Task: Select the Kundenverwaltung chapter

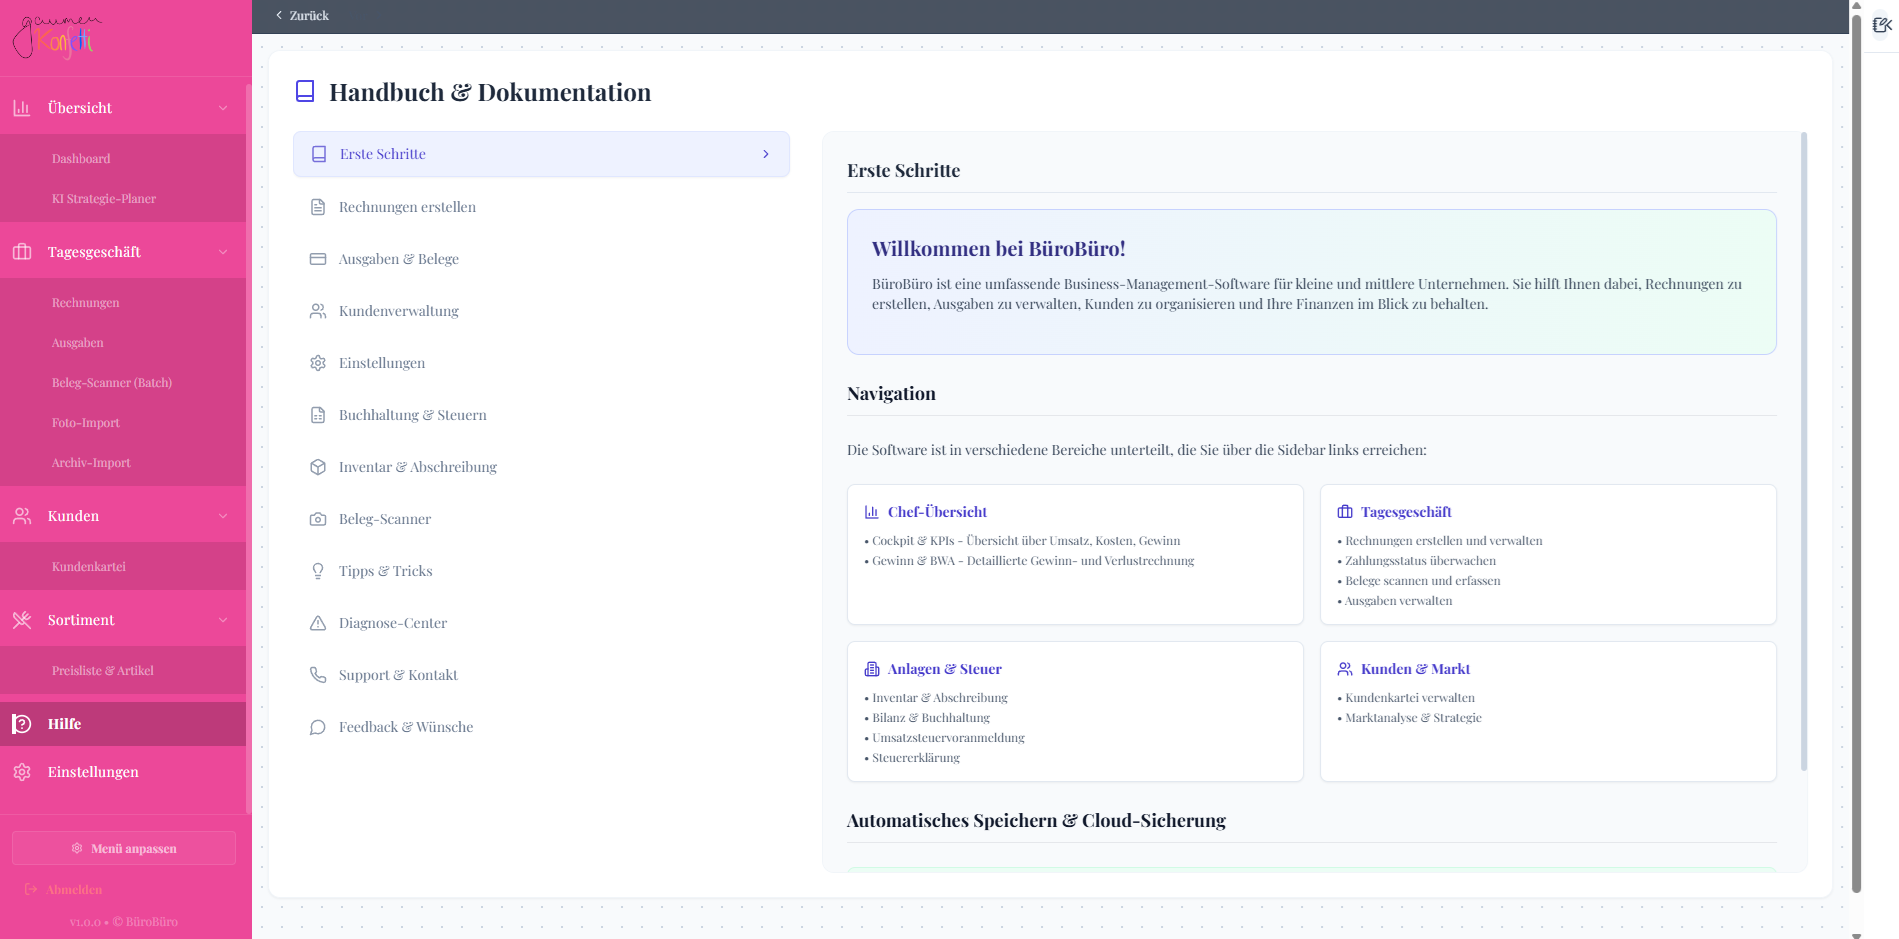Action: coord(541,311)
